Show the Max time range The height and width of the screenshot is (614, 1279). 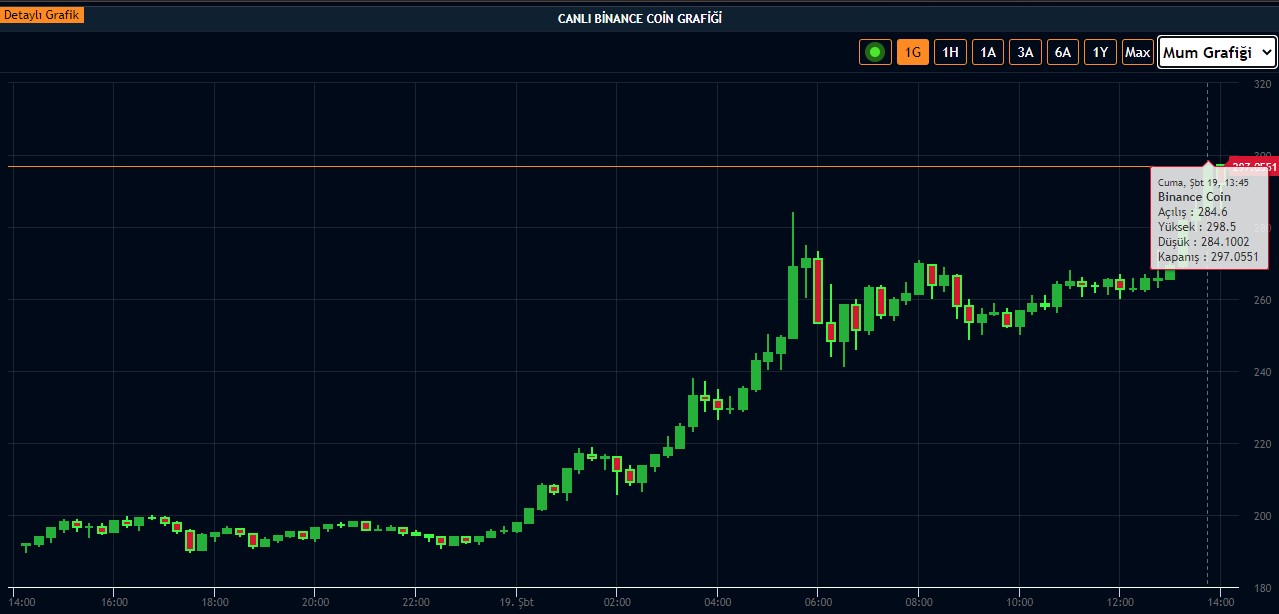[x=1137, y=52]
